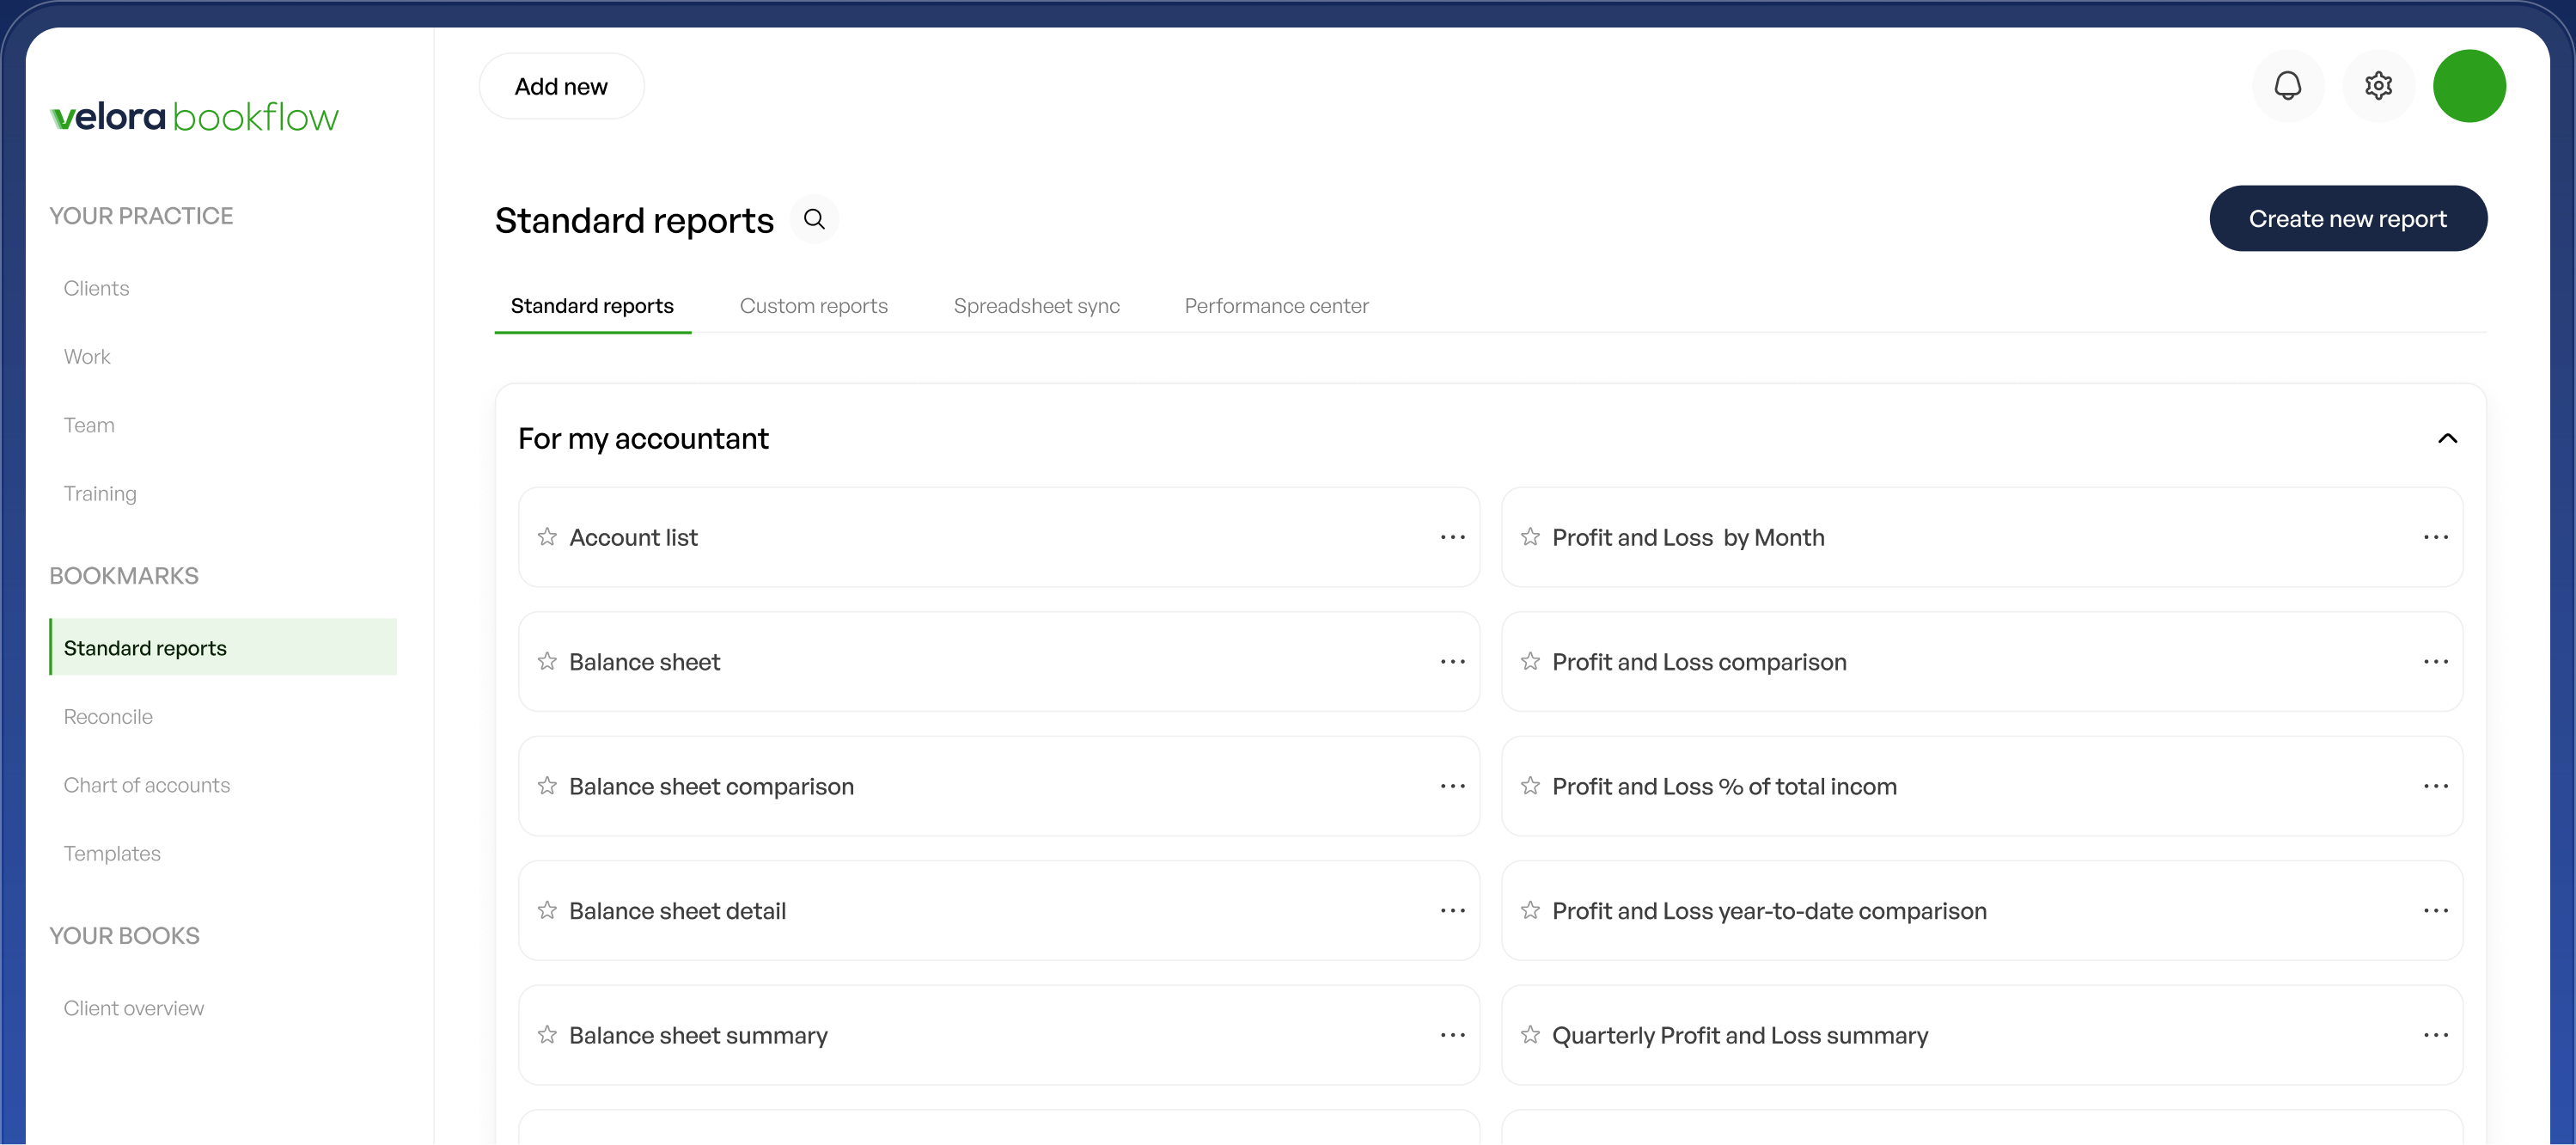2576x1145 pixels.
Task: Open Client overview in sidebar
Action: point(133,1009)
